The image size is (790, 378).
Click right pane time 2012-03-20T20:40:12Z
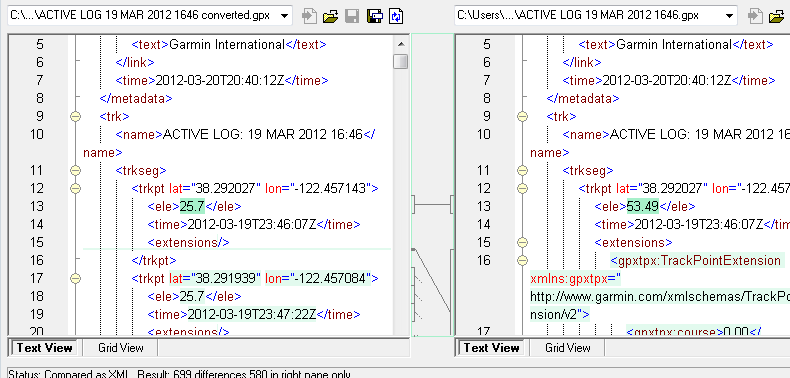coord(667,80)
